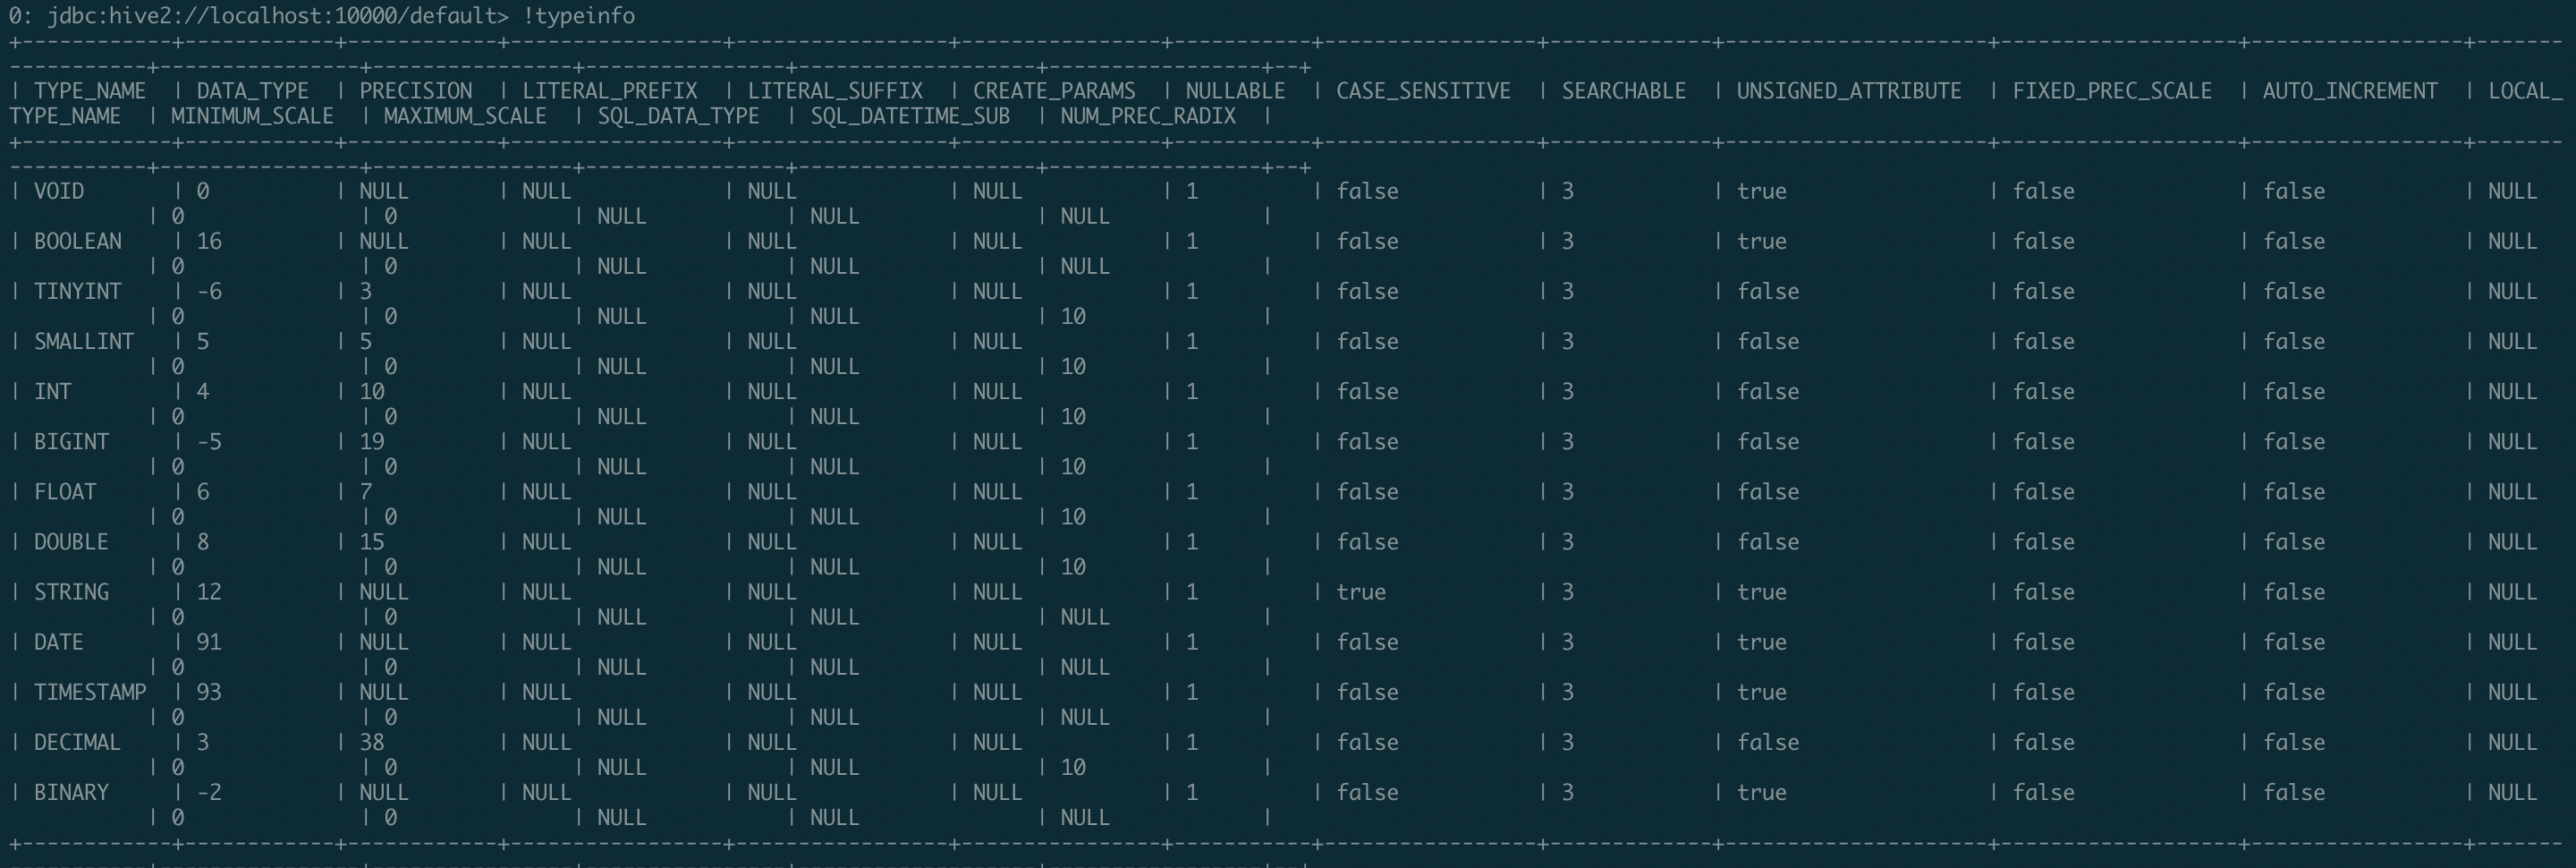Viewport: 2576px width, 868px height.
Task: Click BINARY's unsigned attribute value true
Action: click(1762, 791)
